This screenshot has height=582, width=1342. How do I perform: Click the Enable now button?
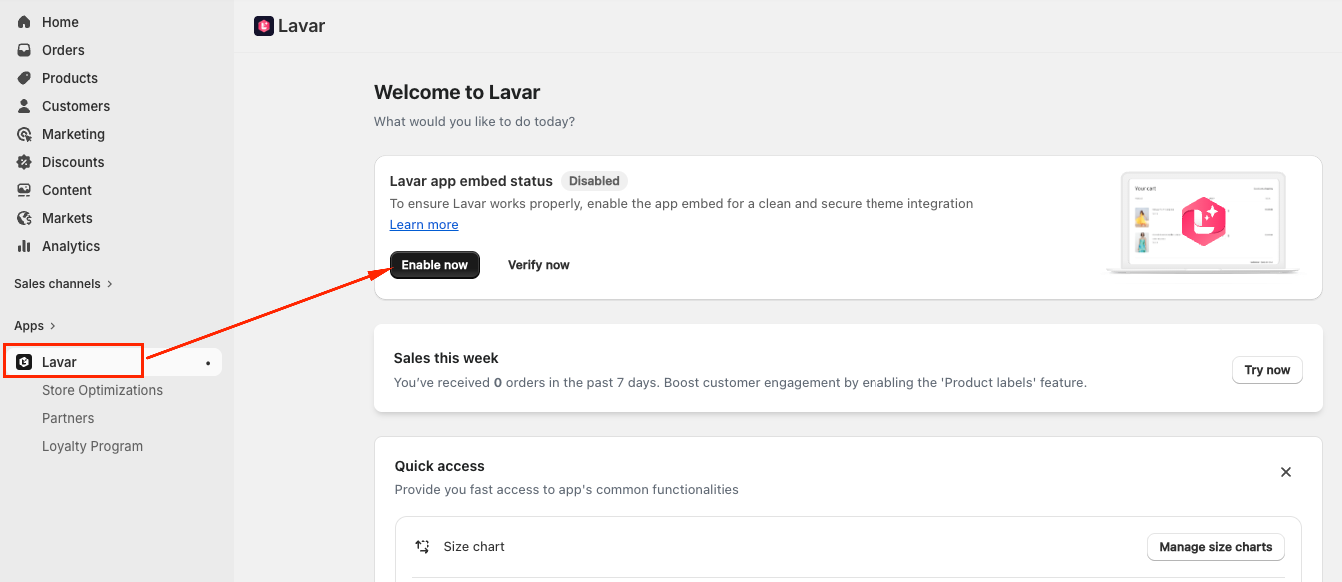click(435, 265)
